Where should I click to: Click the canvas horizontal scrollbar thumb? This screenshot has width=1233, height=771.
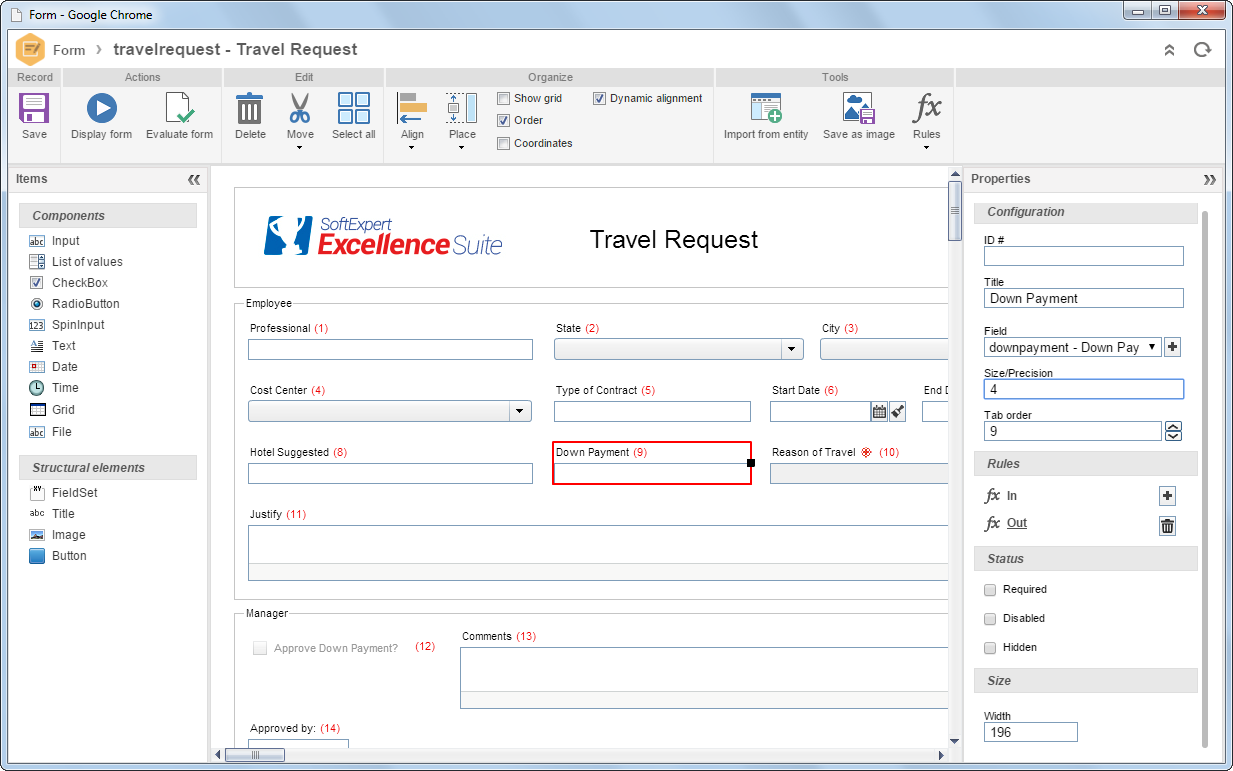click(255, 755)
